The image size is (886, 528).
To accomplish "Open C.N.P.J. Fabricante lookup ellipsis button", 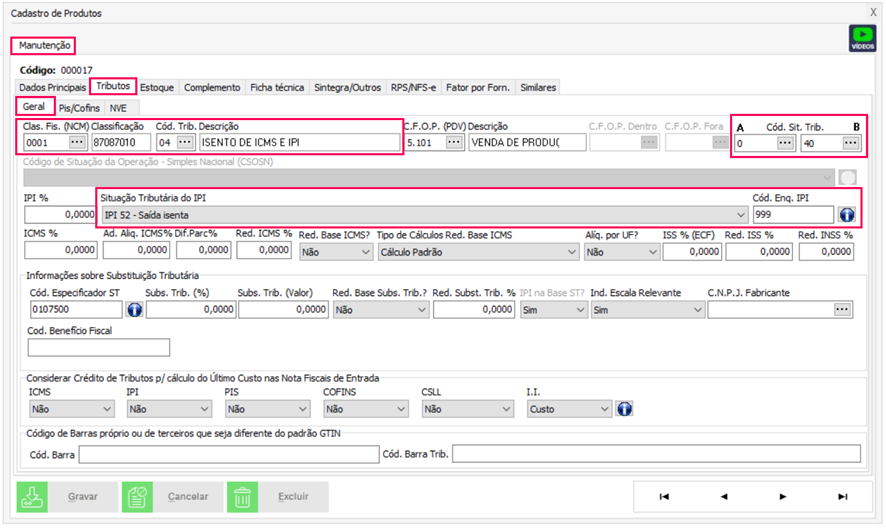I will [844, 310].
